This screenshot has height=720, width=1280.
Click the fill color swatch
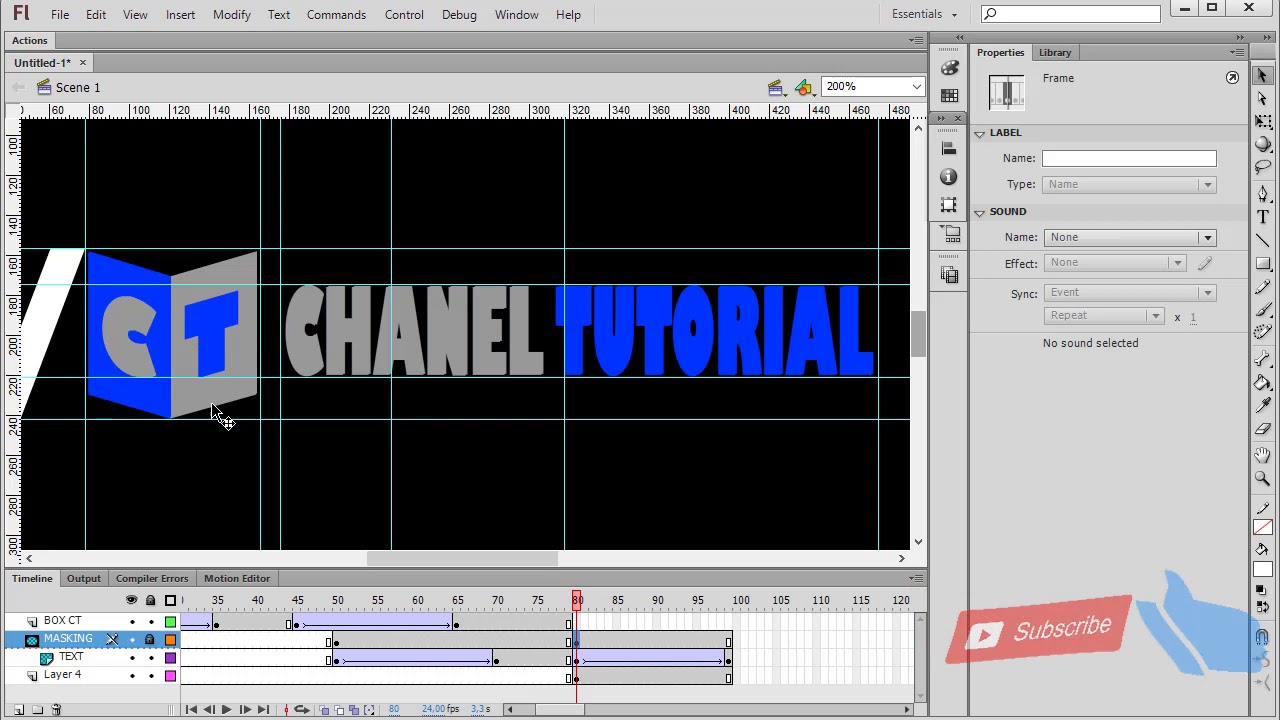tap(1262, 570)
